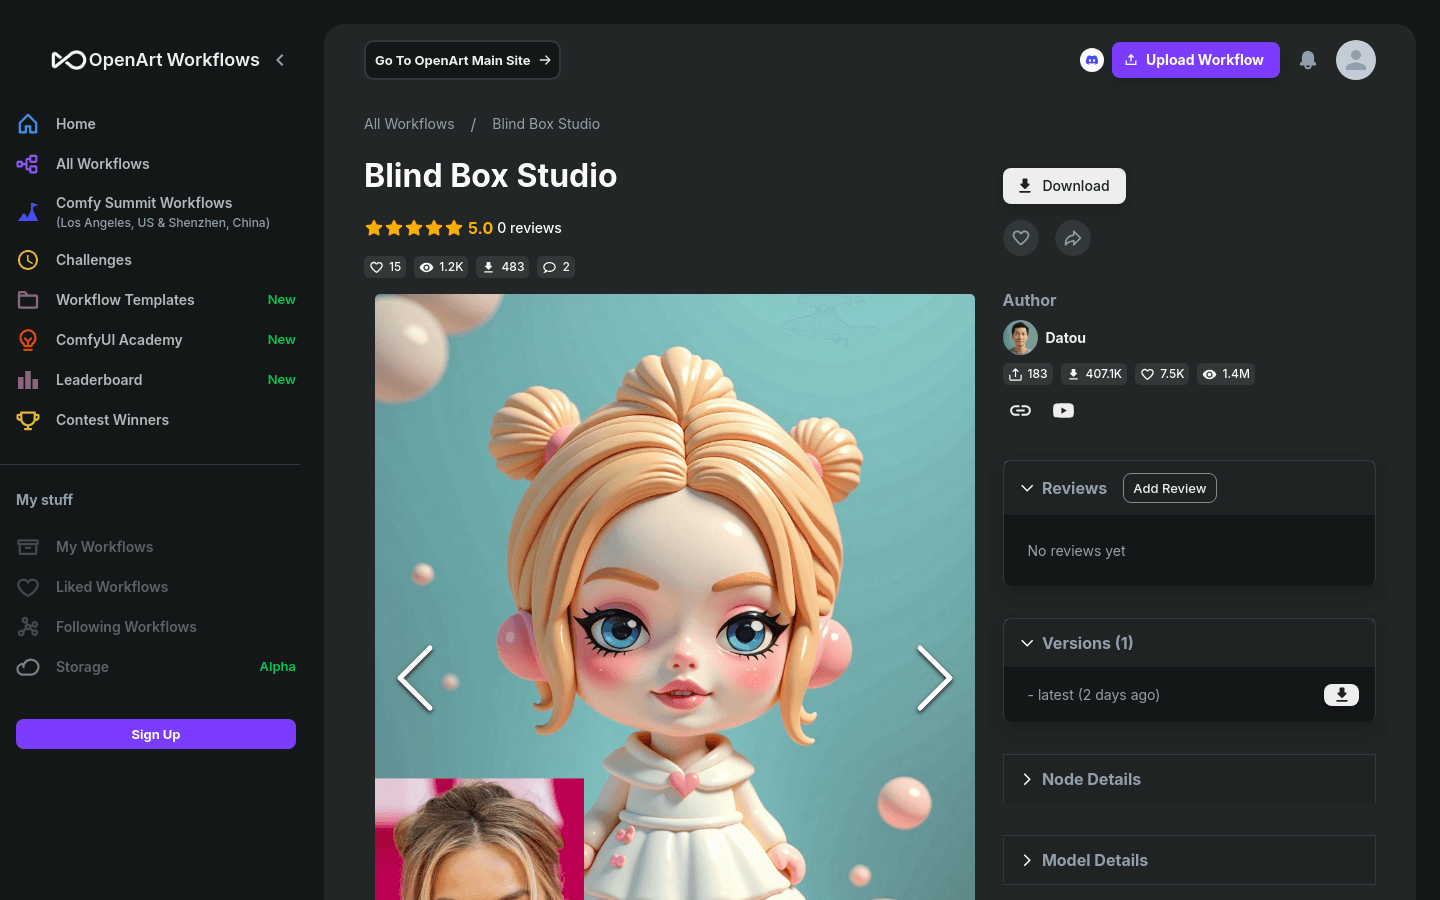Click the author's 183 uploads stat
The height and width of the screenshot is (900, 1440).
coord(1028,374)
